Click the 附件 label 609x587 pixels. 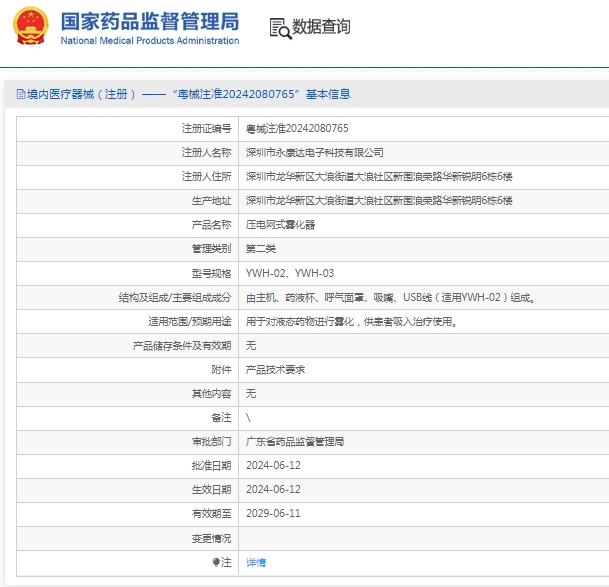click(221, 370)
